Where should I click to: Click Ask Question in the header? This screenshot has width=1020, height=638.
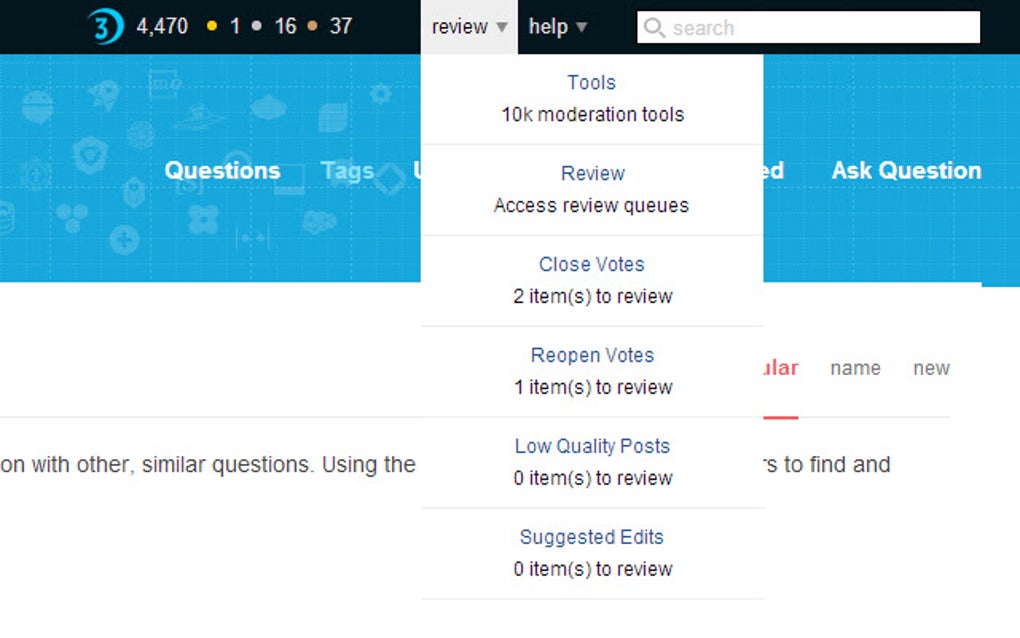click(x=905, y=170)
